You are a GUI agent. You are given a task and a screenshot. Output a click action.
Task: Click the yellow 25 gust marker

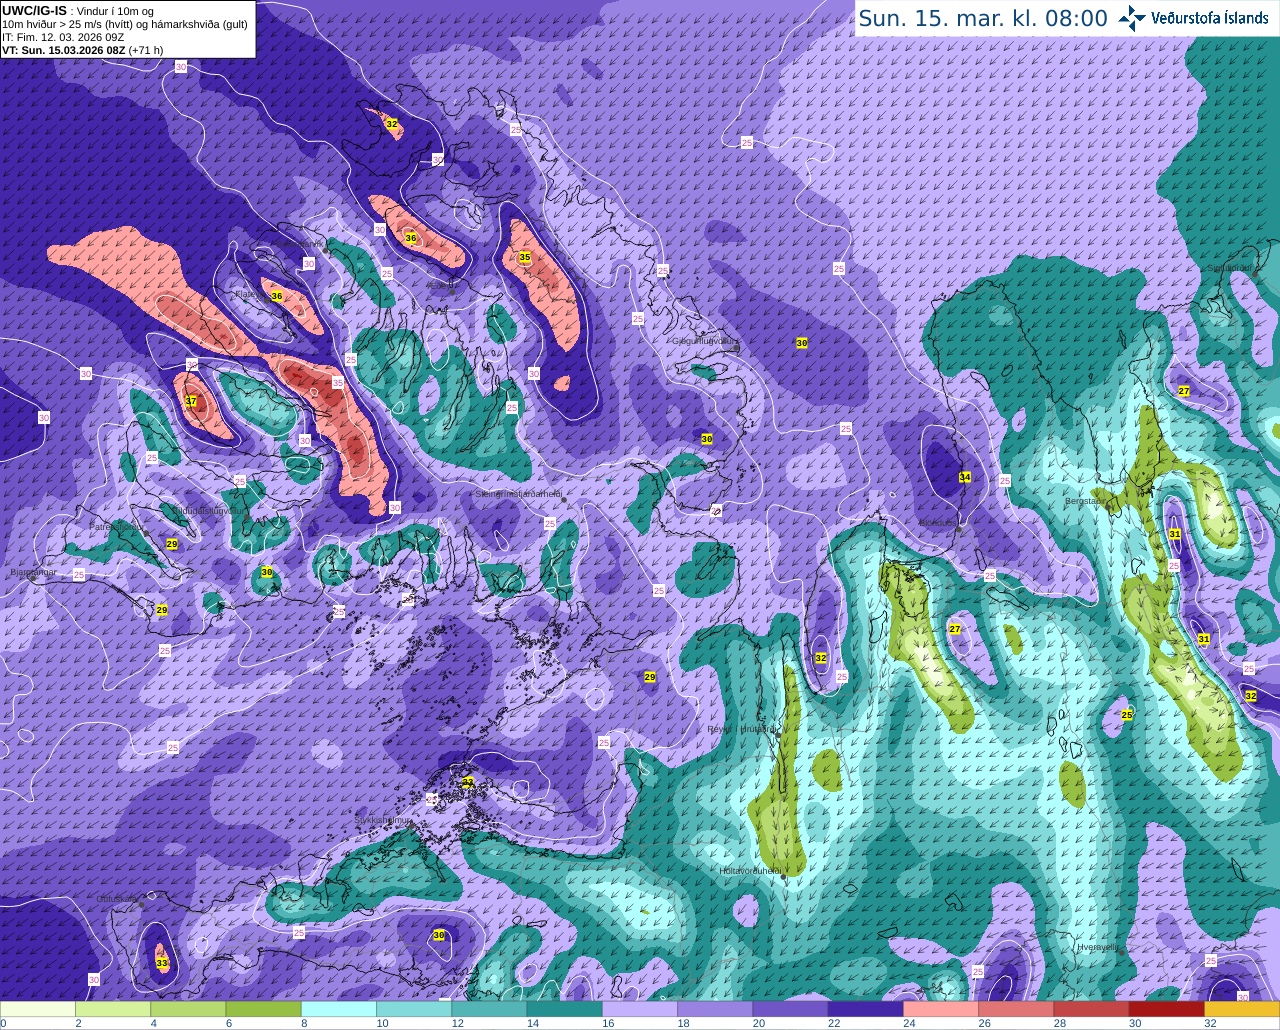1127,715
